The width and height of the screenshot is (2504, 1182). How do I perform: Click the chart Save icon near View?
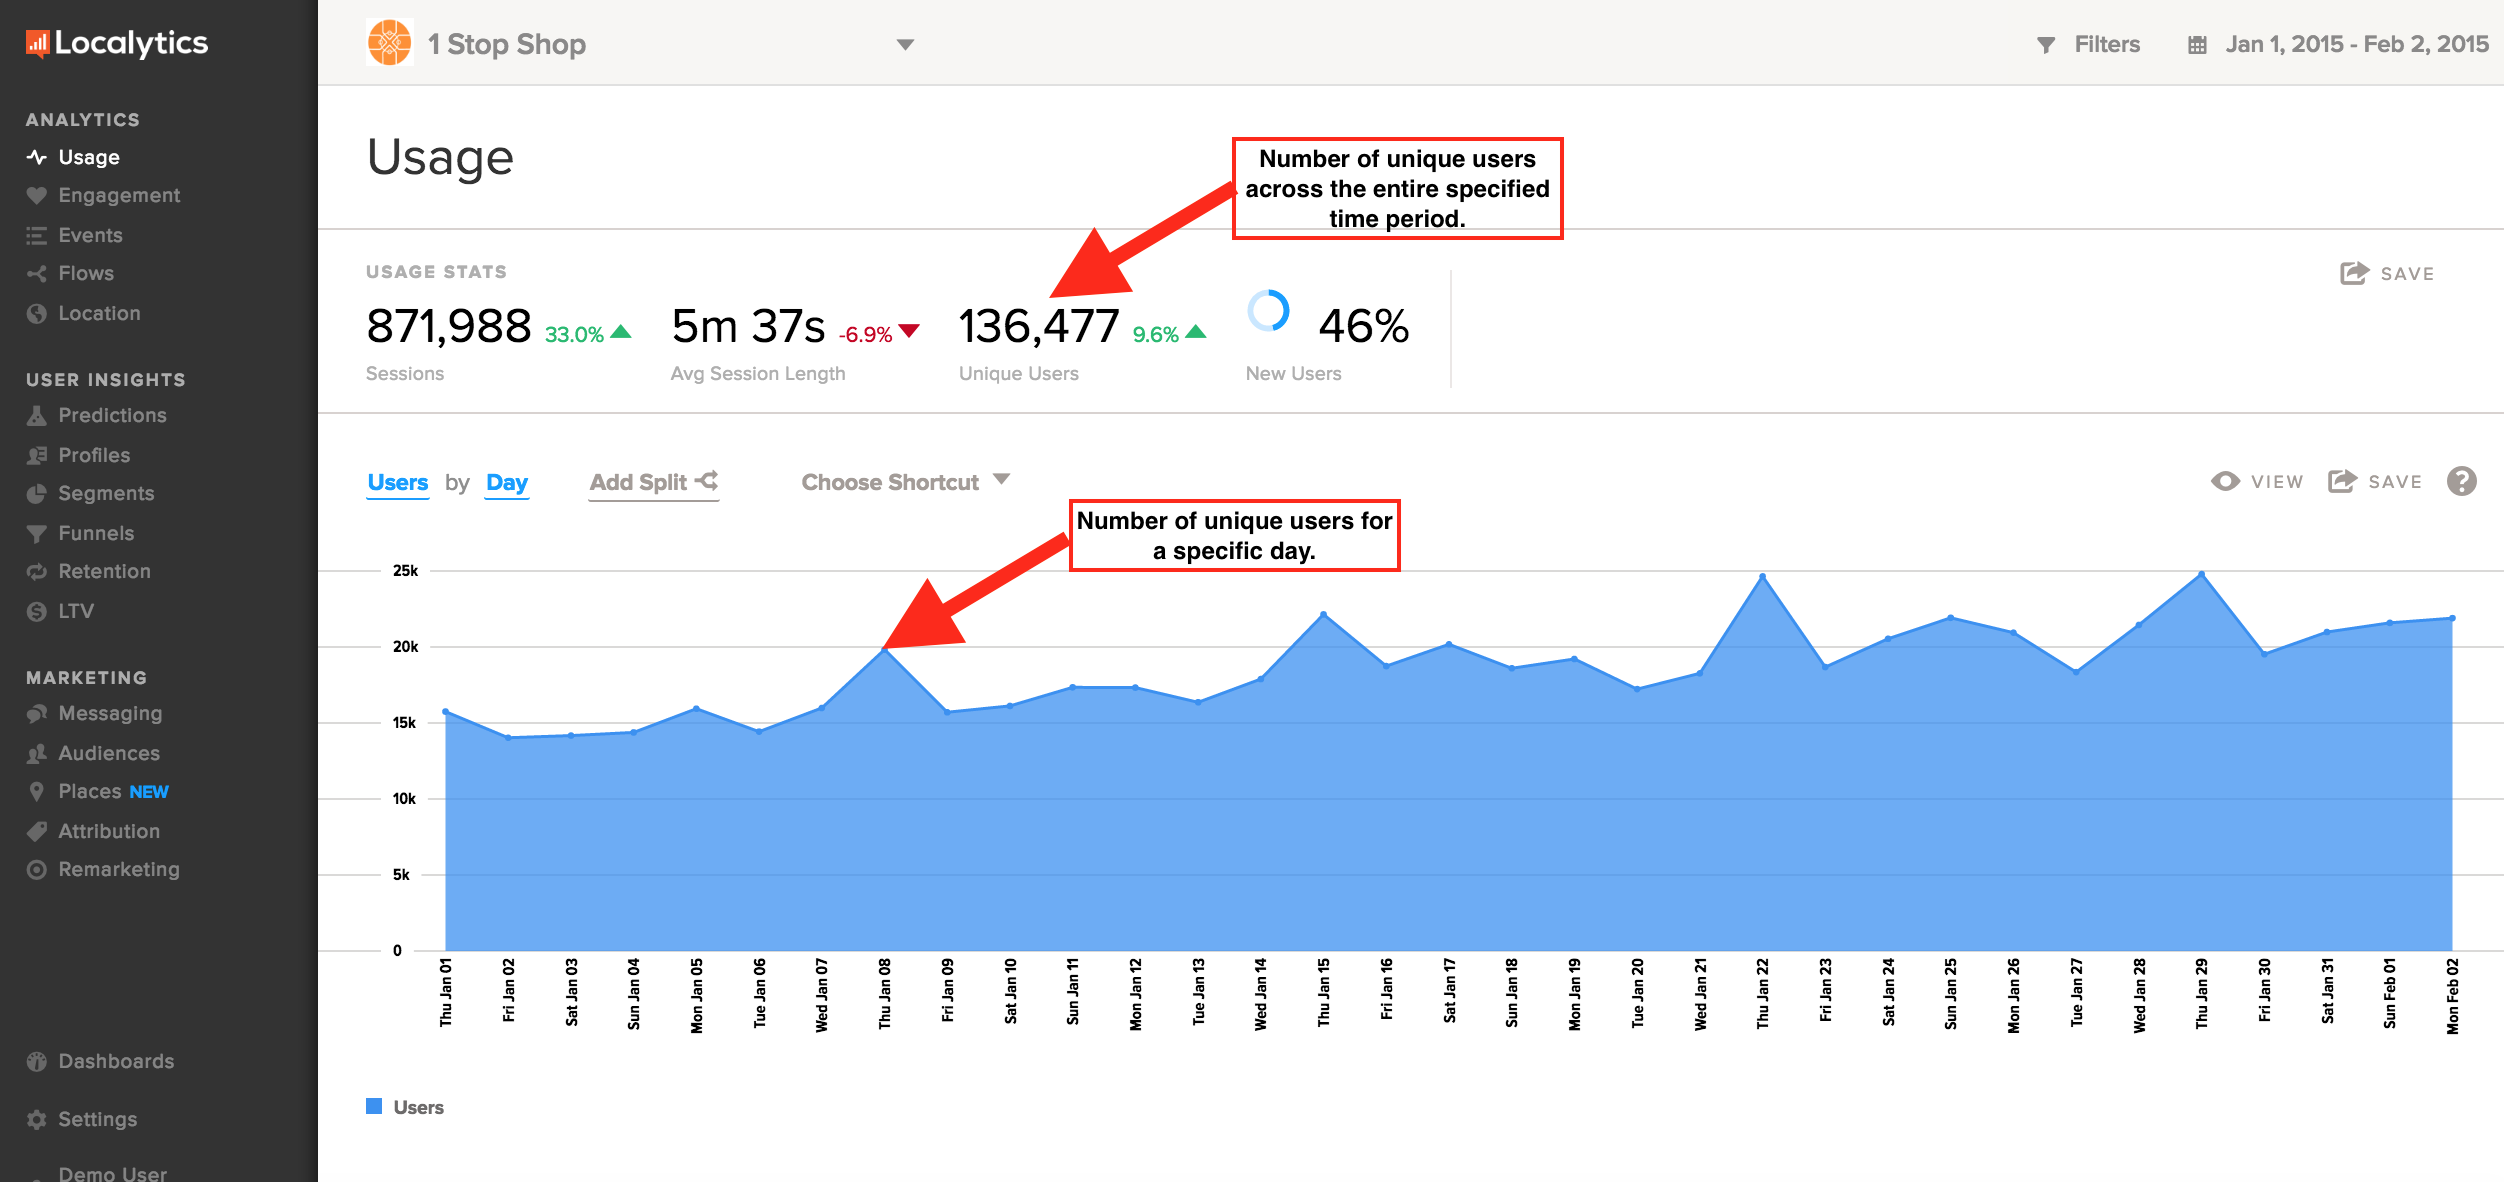point(2342,481)
